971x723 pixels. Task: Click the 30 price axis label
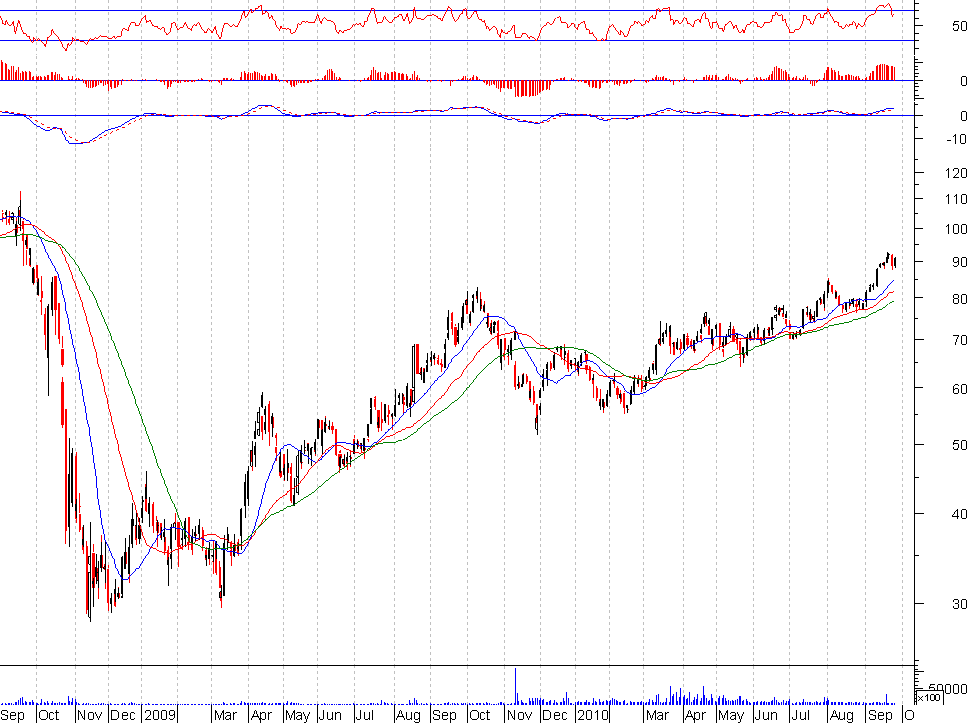[x=960, y=604]
